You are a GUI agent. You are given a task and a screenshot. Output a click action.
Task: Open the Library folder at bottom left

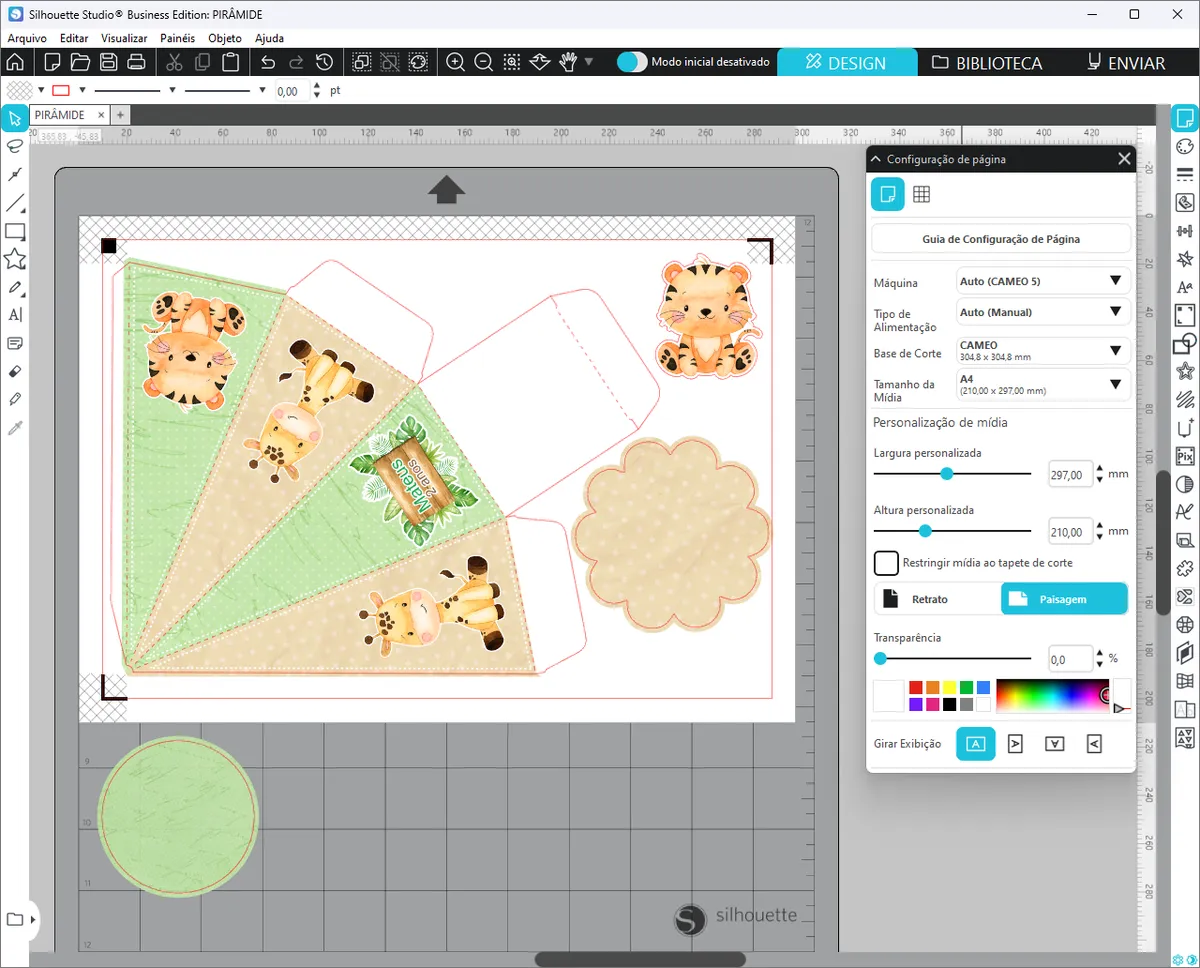click(x=14, y=919)
